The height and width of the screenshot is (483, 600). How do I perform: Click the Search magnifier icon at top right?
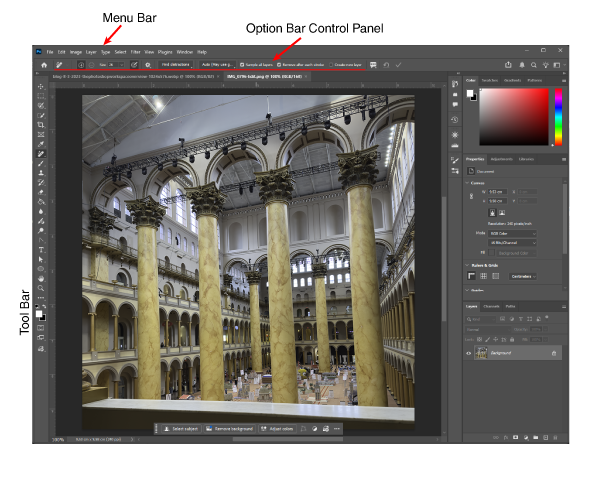pos(534,64)
